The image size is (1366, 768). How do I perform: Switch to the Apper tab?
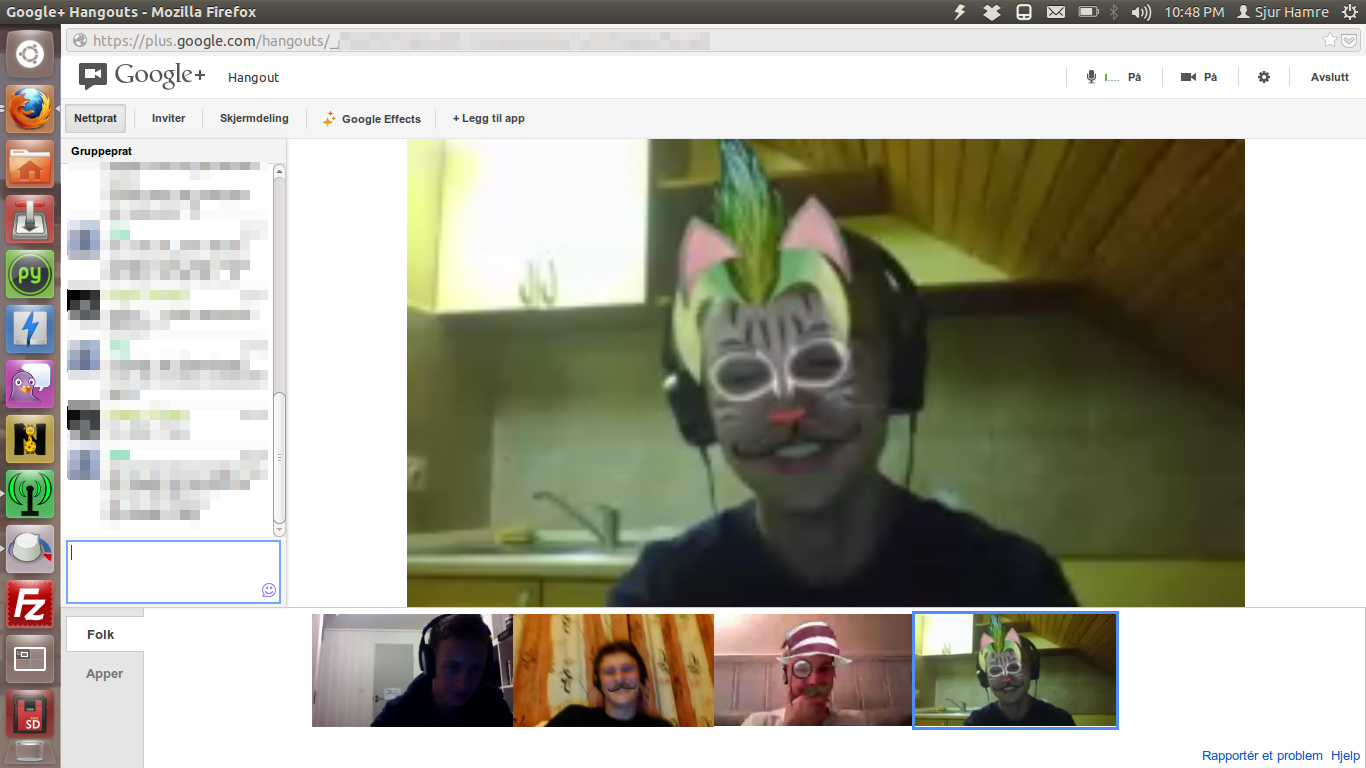point(104,673)
